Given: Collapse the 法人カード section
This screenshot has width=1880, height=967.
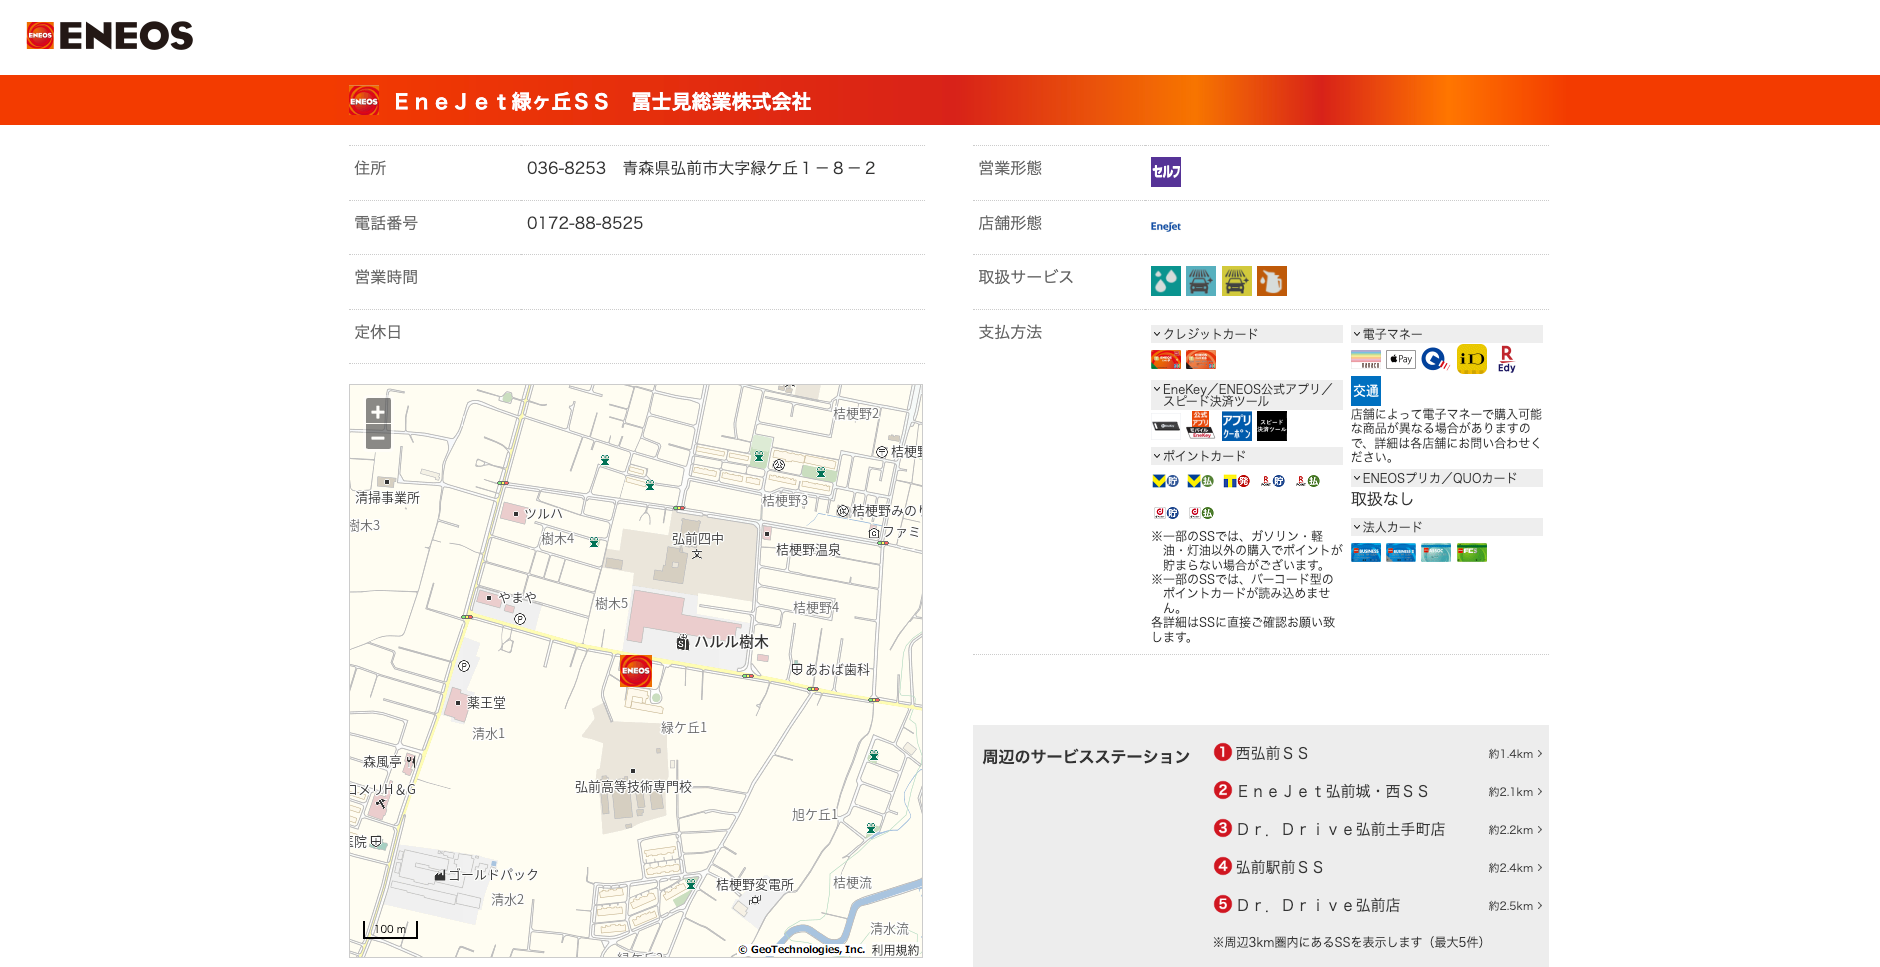Looking at the screenshot, I should pos(1446,527).
